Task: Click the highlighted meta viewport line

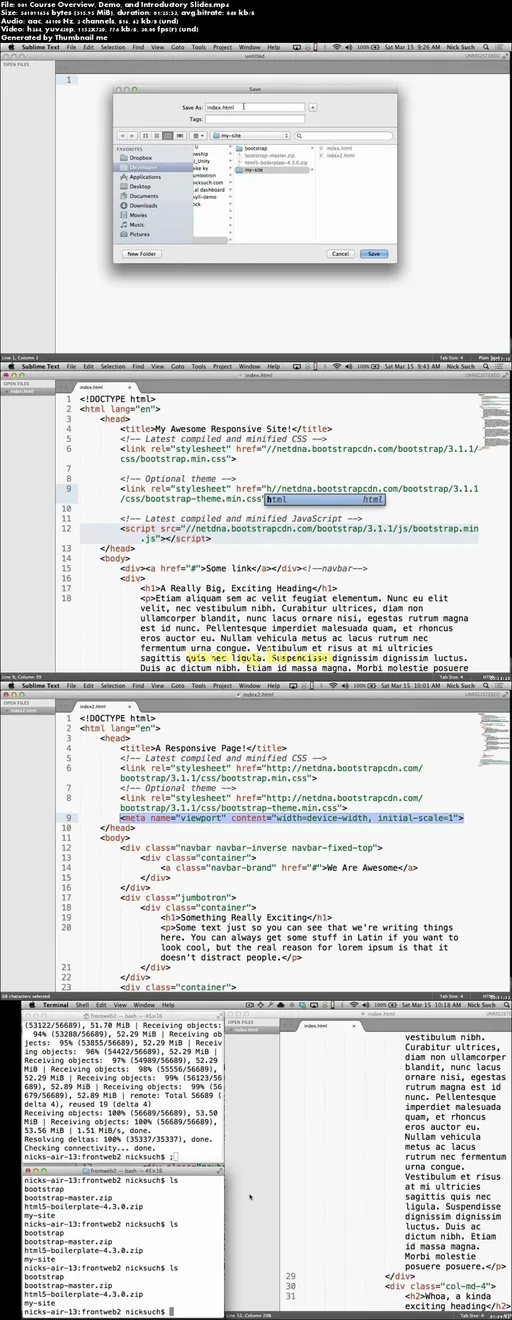Action: coord(292,817)
